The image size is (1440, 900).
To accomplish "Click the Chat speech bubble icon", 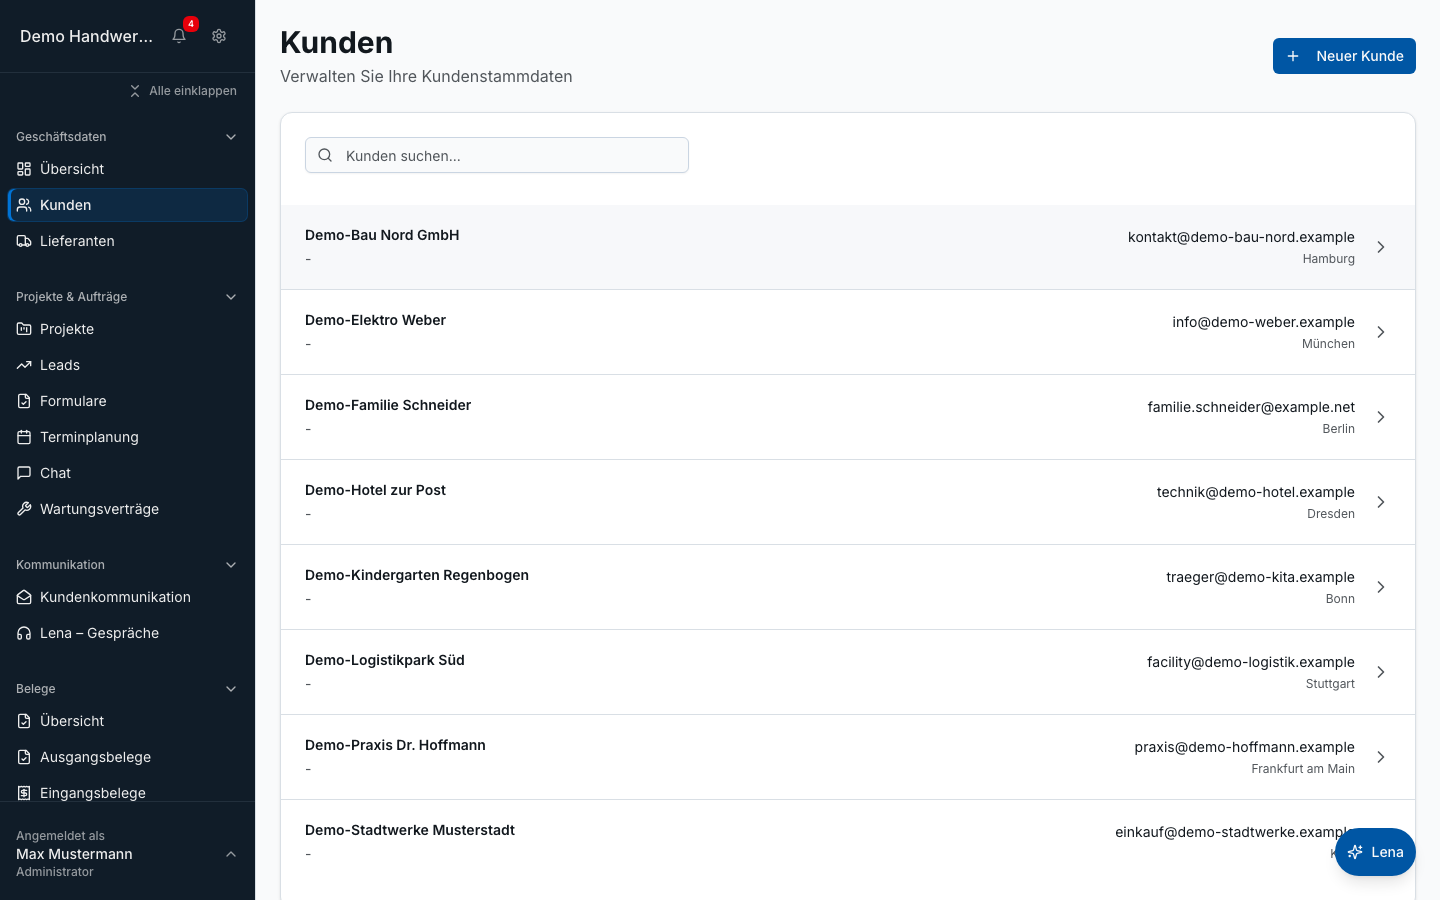I will [24, 473].
